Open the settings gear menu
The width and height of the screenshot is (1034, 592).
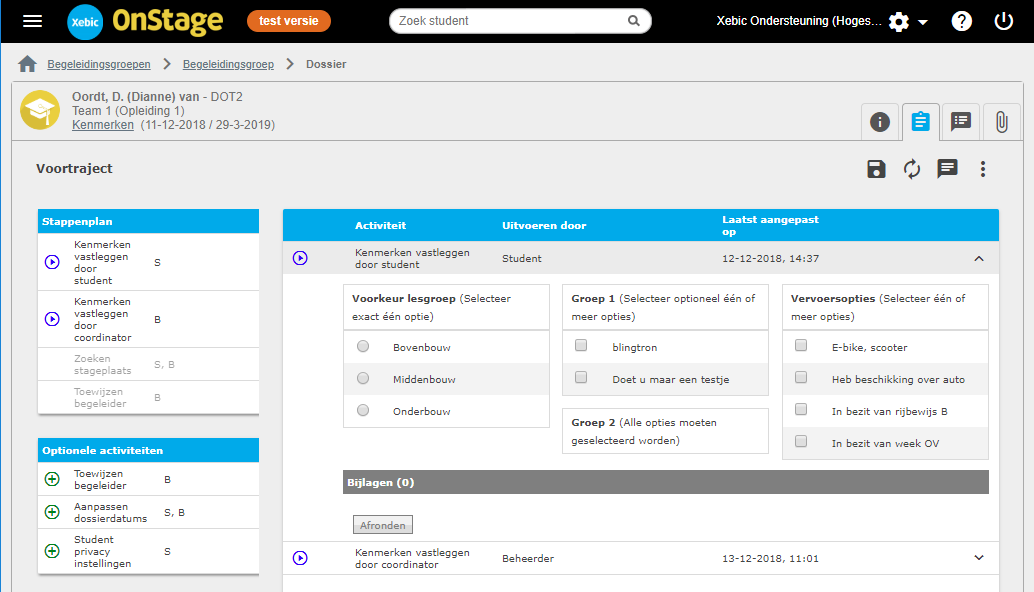[899, 22]
